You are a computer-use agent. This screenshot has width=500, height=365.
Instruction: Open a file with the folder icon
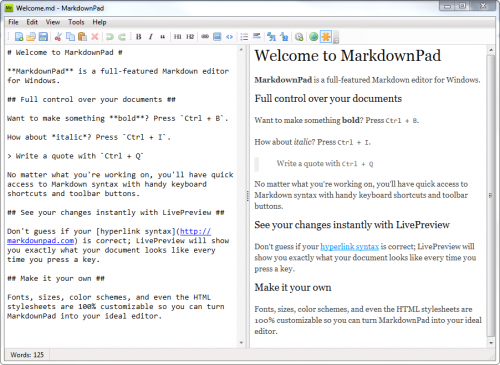pos(31,37)
